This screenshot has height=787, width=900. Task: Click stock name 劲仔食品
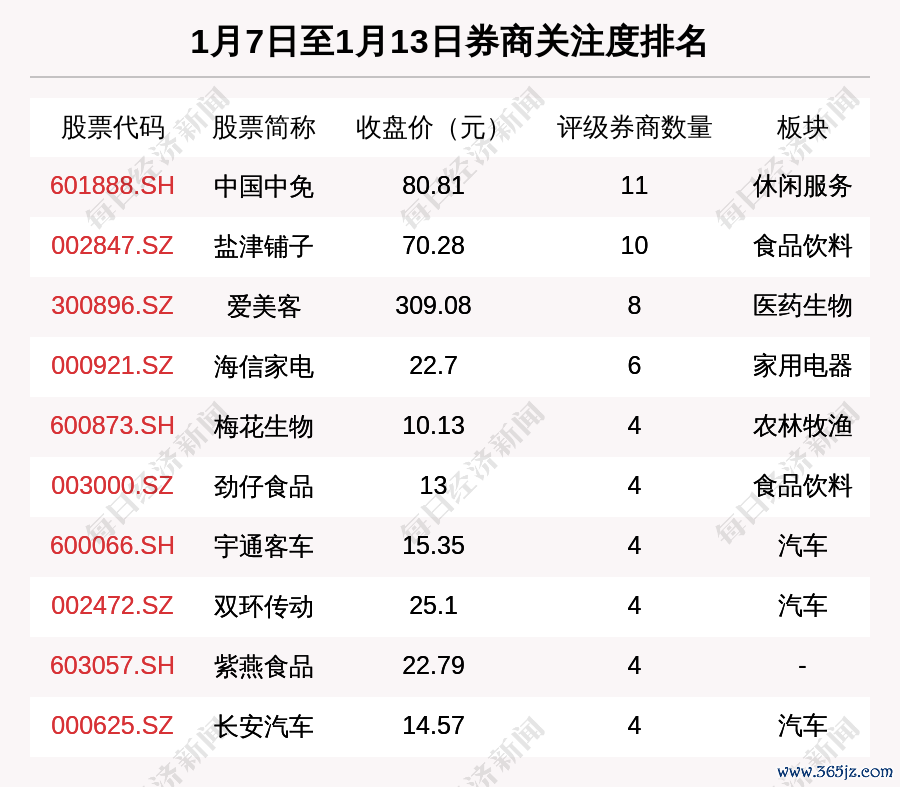263,486
